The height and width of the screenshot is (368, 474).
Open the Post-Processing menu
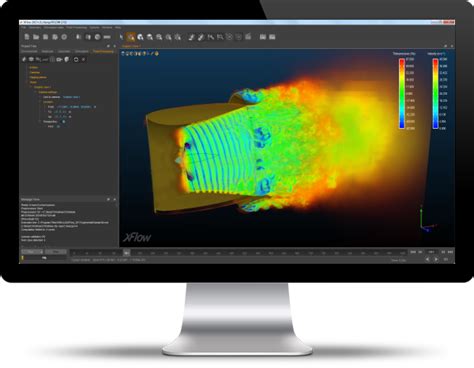76,27
